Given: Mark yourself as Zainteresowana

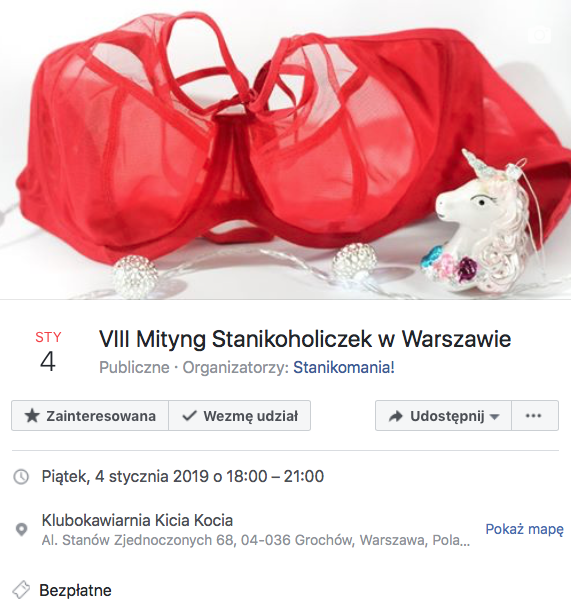Looking at the screenshot, I should click(90, 416).
